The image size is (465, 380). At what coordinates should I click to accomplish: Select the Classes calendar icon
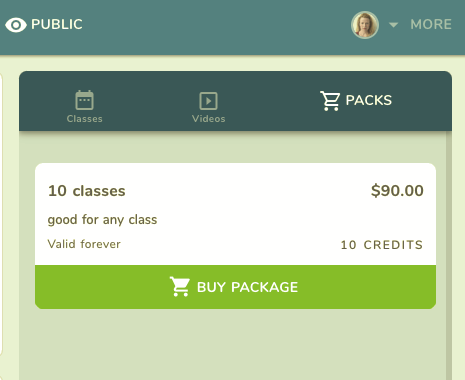tap(84, 100)
